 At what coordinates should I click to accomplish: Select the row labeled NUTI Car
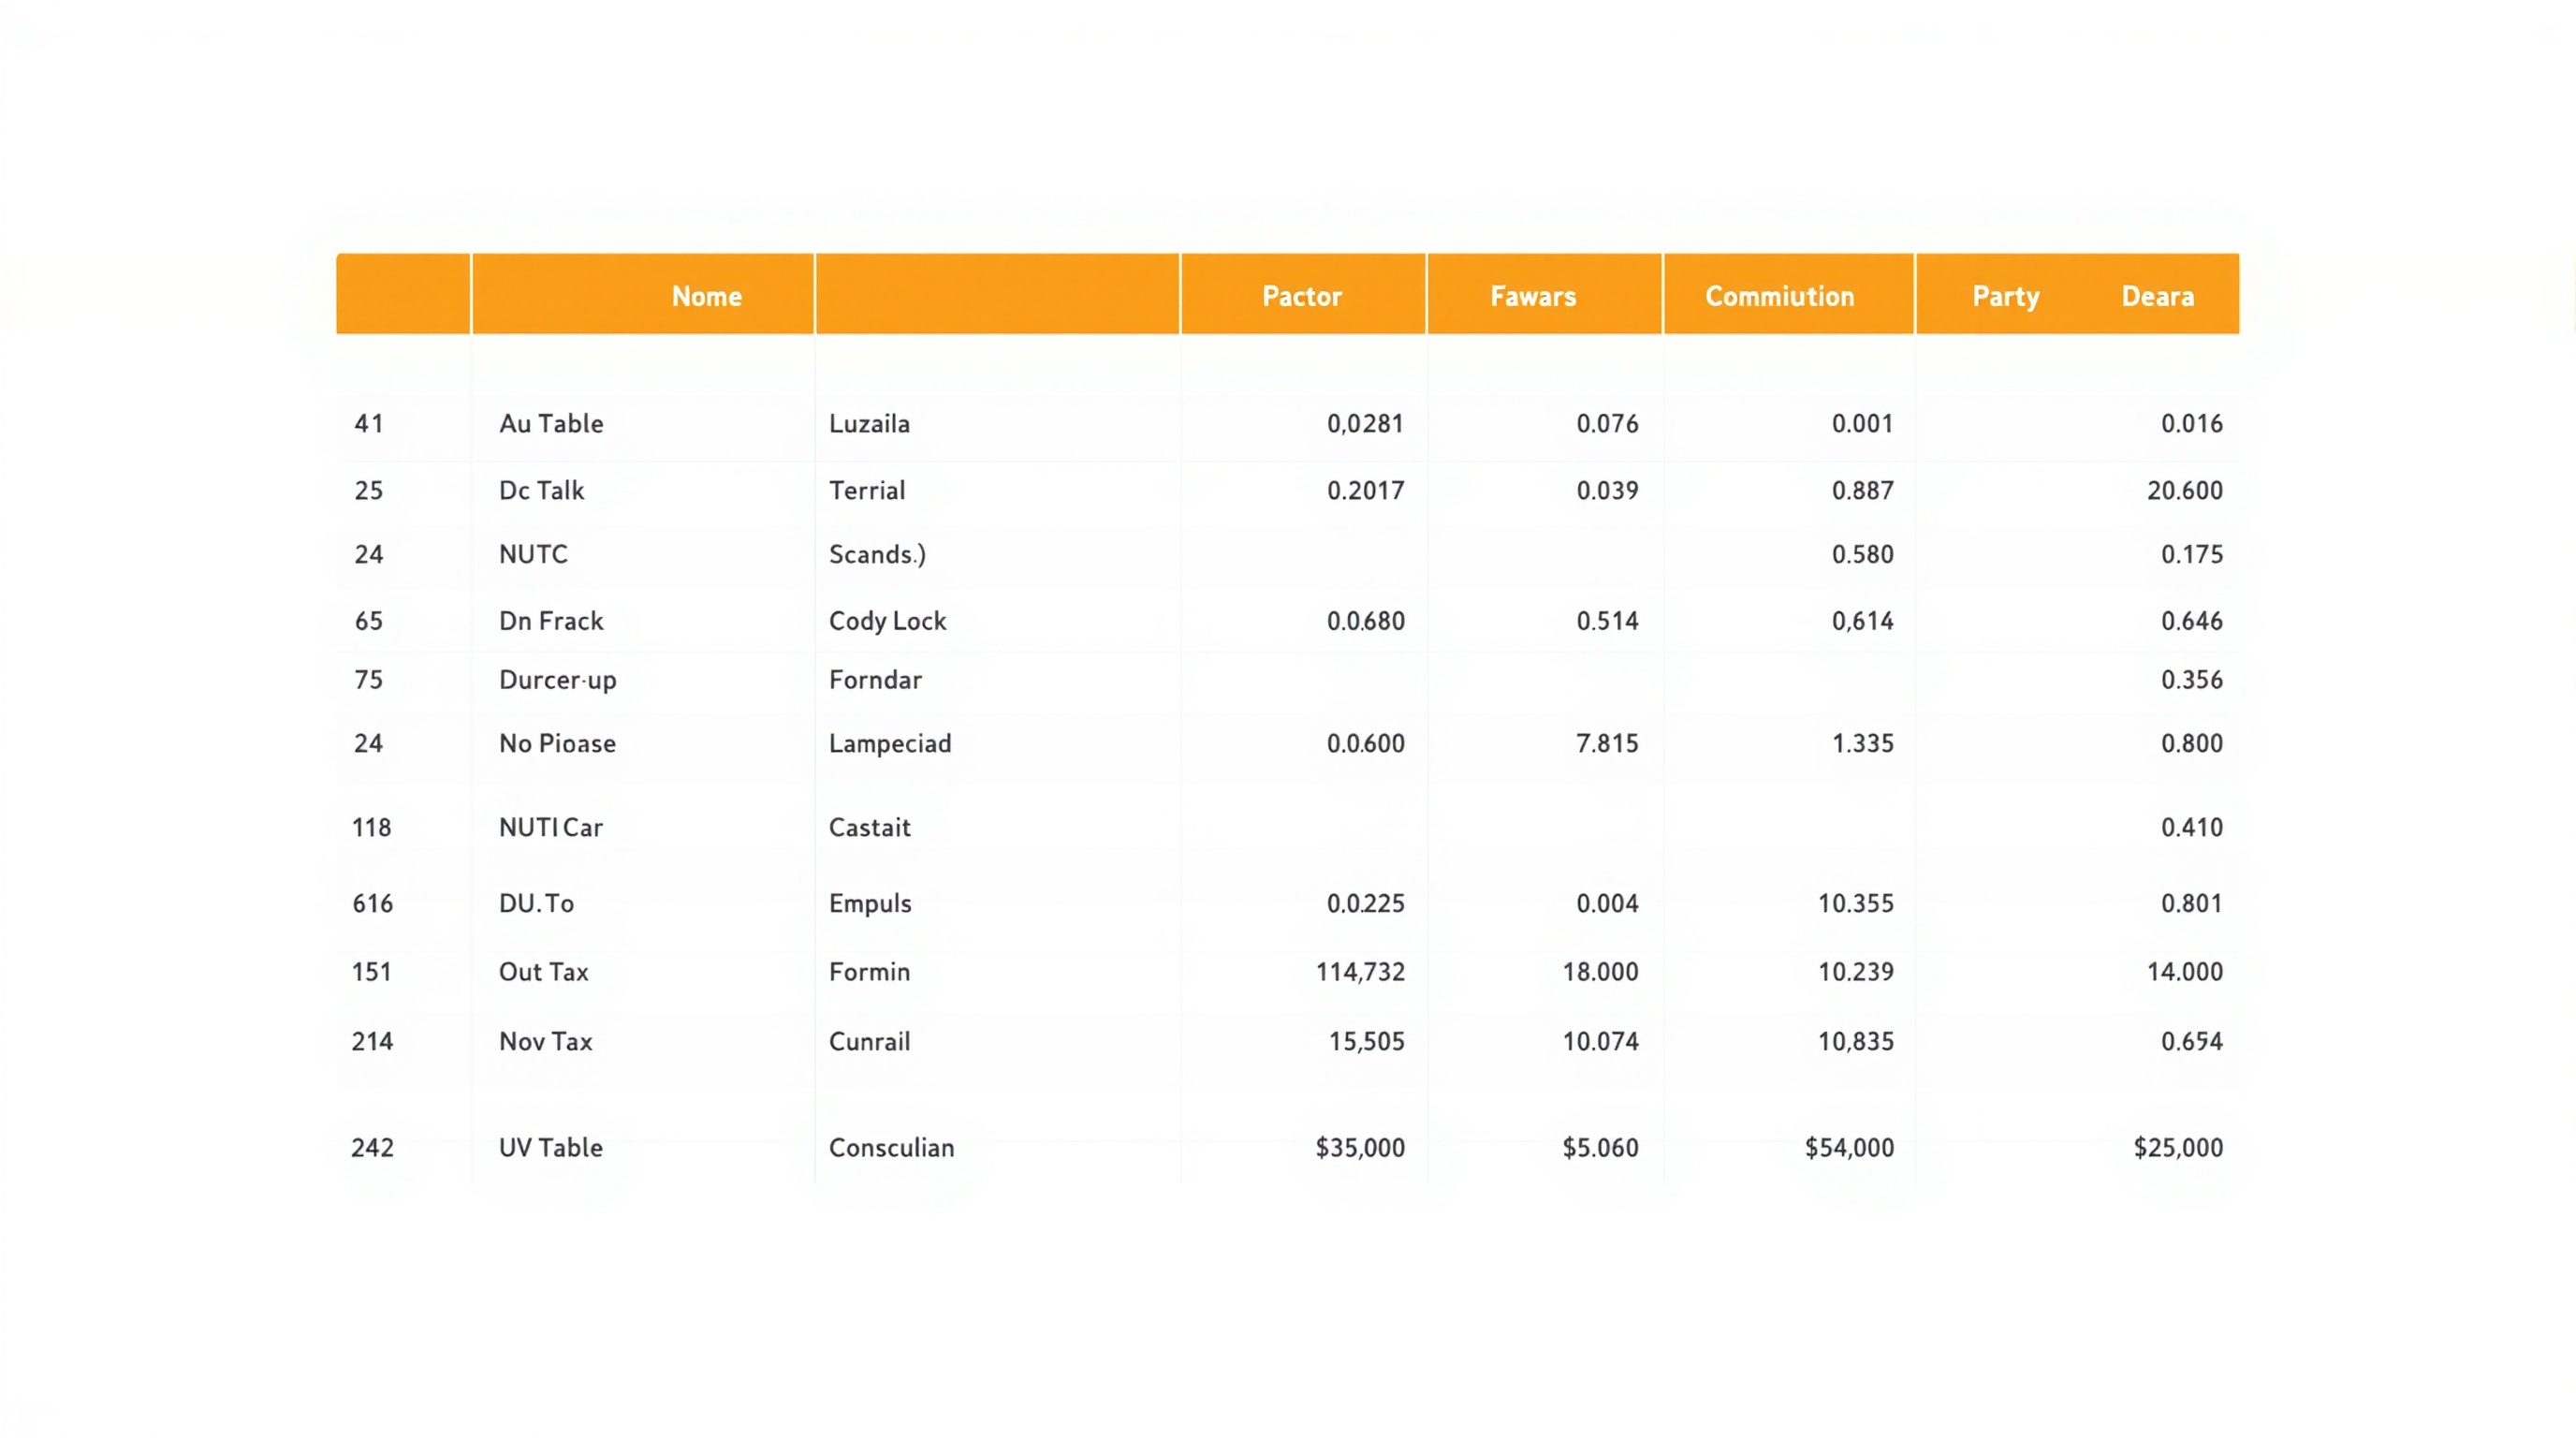[550, 827]
